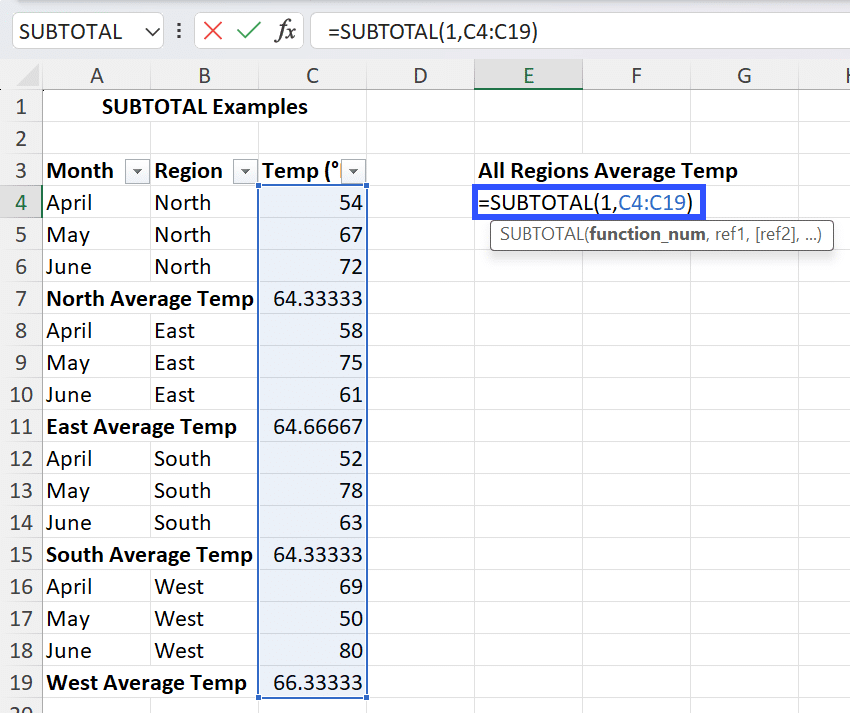Click SUBTOTAL function name in tooltip
This screenshot has height=713, width=850.
coord(541,234)
